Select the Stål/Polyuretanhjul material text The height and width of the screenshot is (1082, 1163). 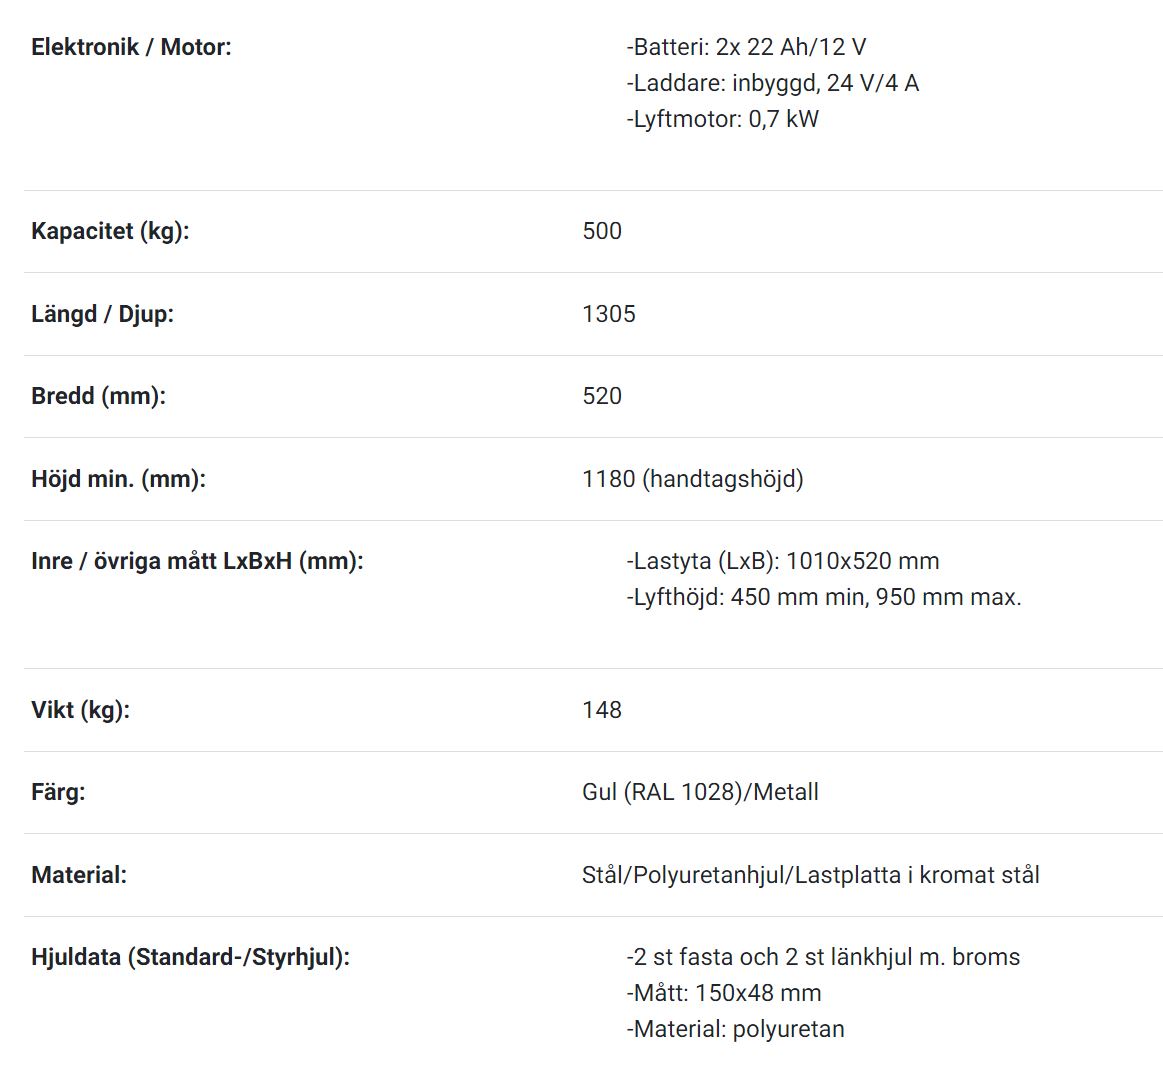[x=811, y=876]
